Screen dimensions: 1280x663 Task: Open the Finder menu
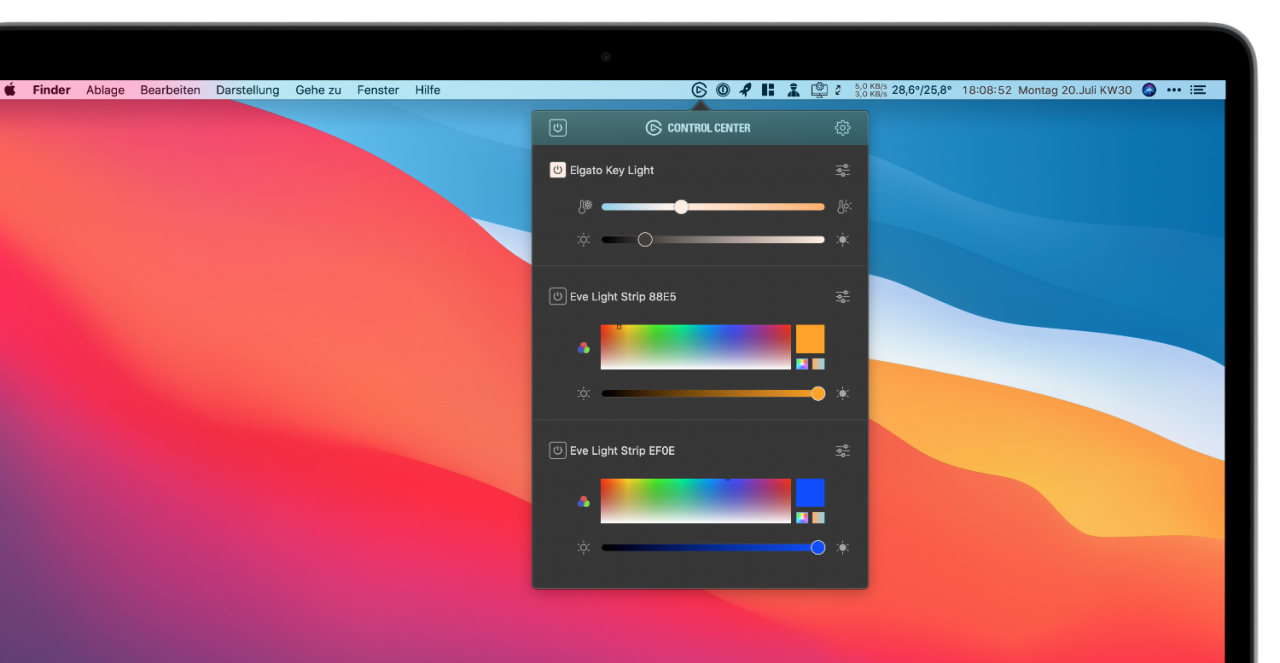point(51,90)
